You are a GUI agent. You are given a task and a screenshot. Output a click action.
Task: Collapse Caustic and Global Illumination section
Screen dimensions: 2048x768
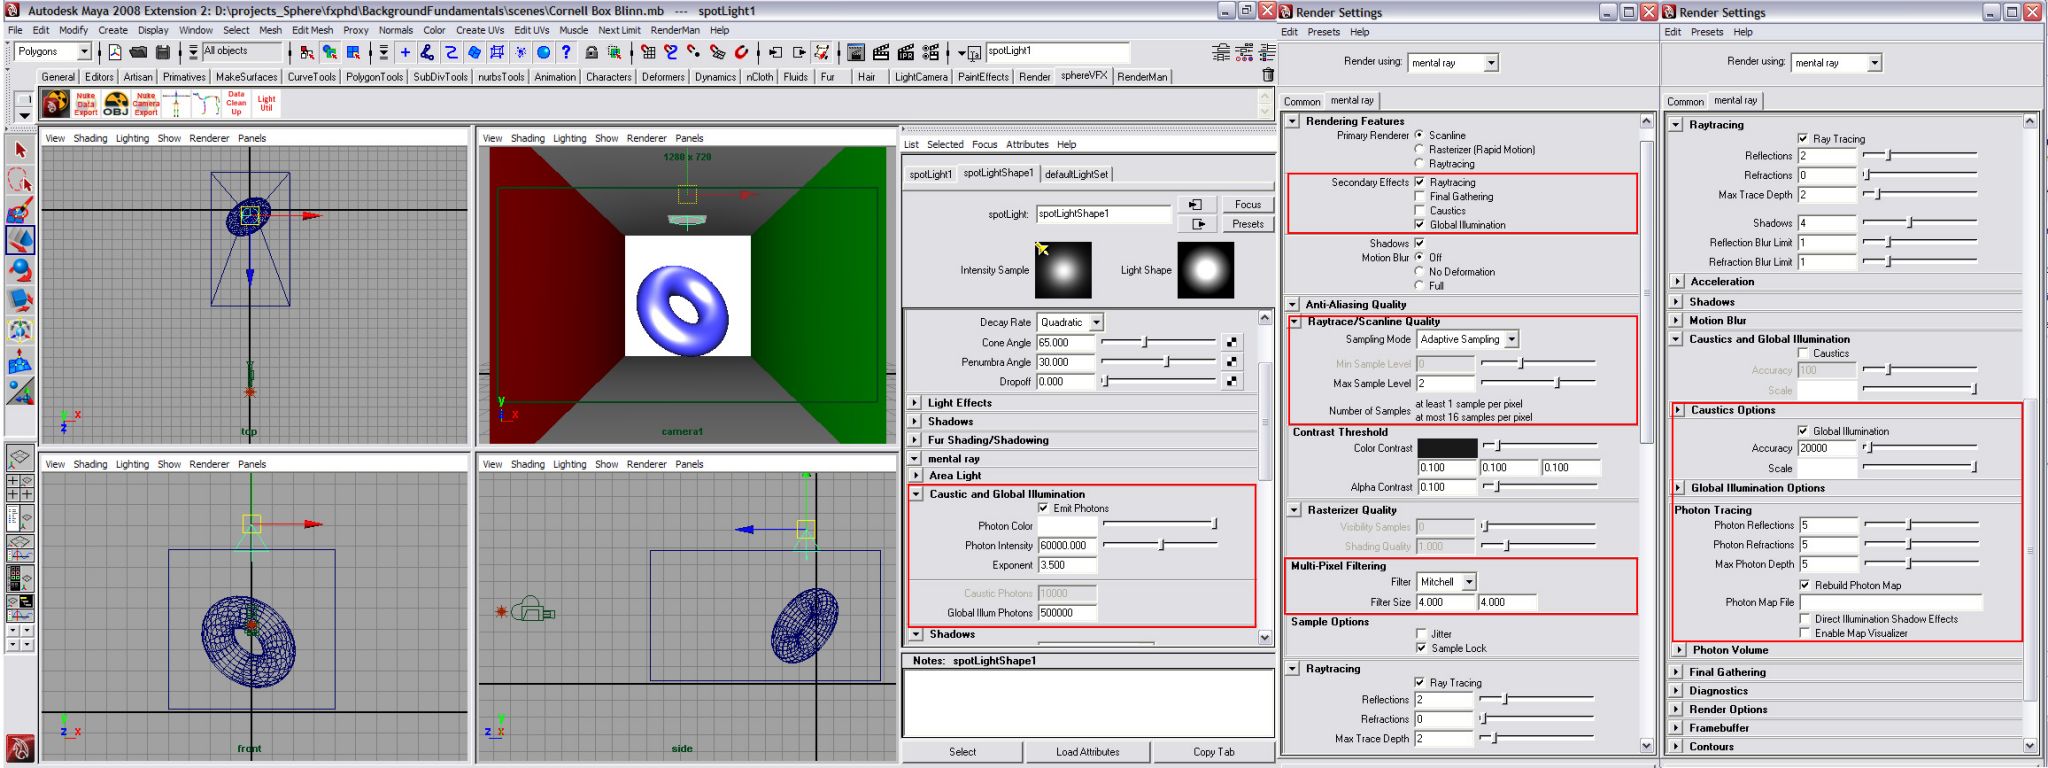(916, 494)
